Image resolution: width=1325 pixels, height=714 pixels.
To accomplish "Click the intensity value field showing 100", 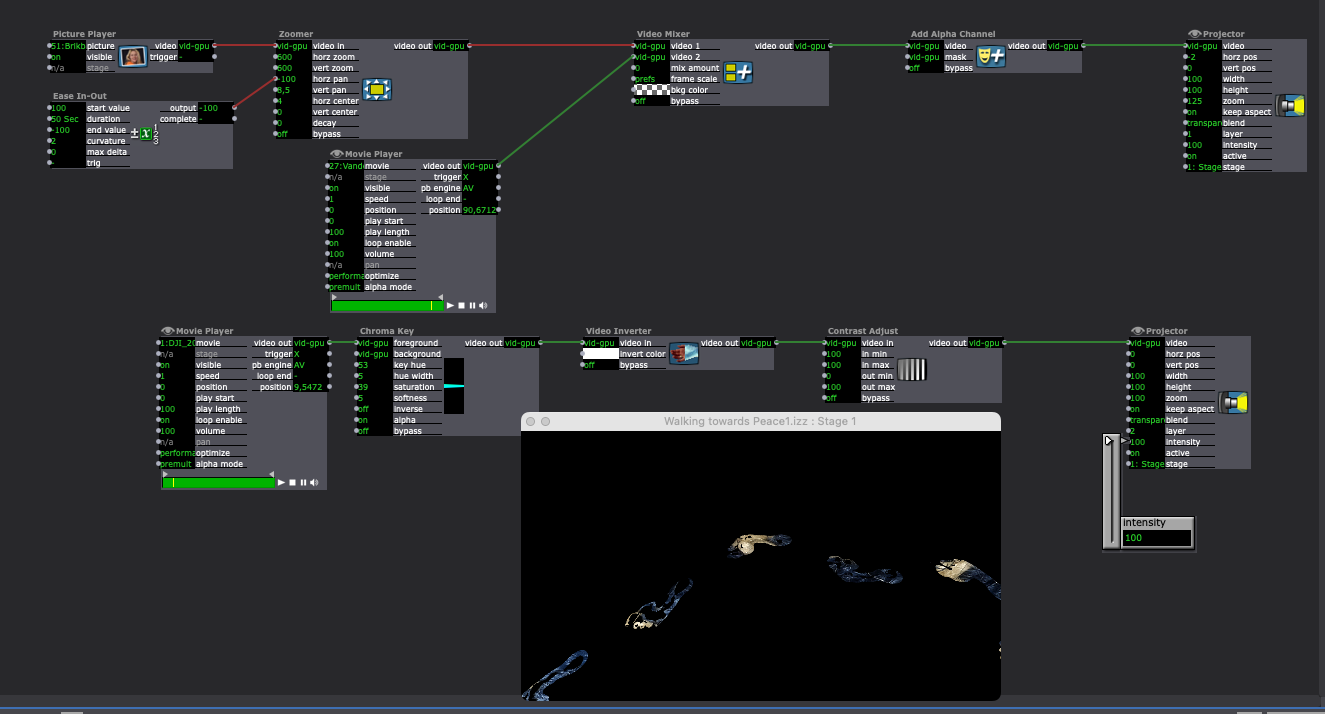I will click(1157, 538).
